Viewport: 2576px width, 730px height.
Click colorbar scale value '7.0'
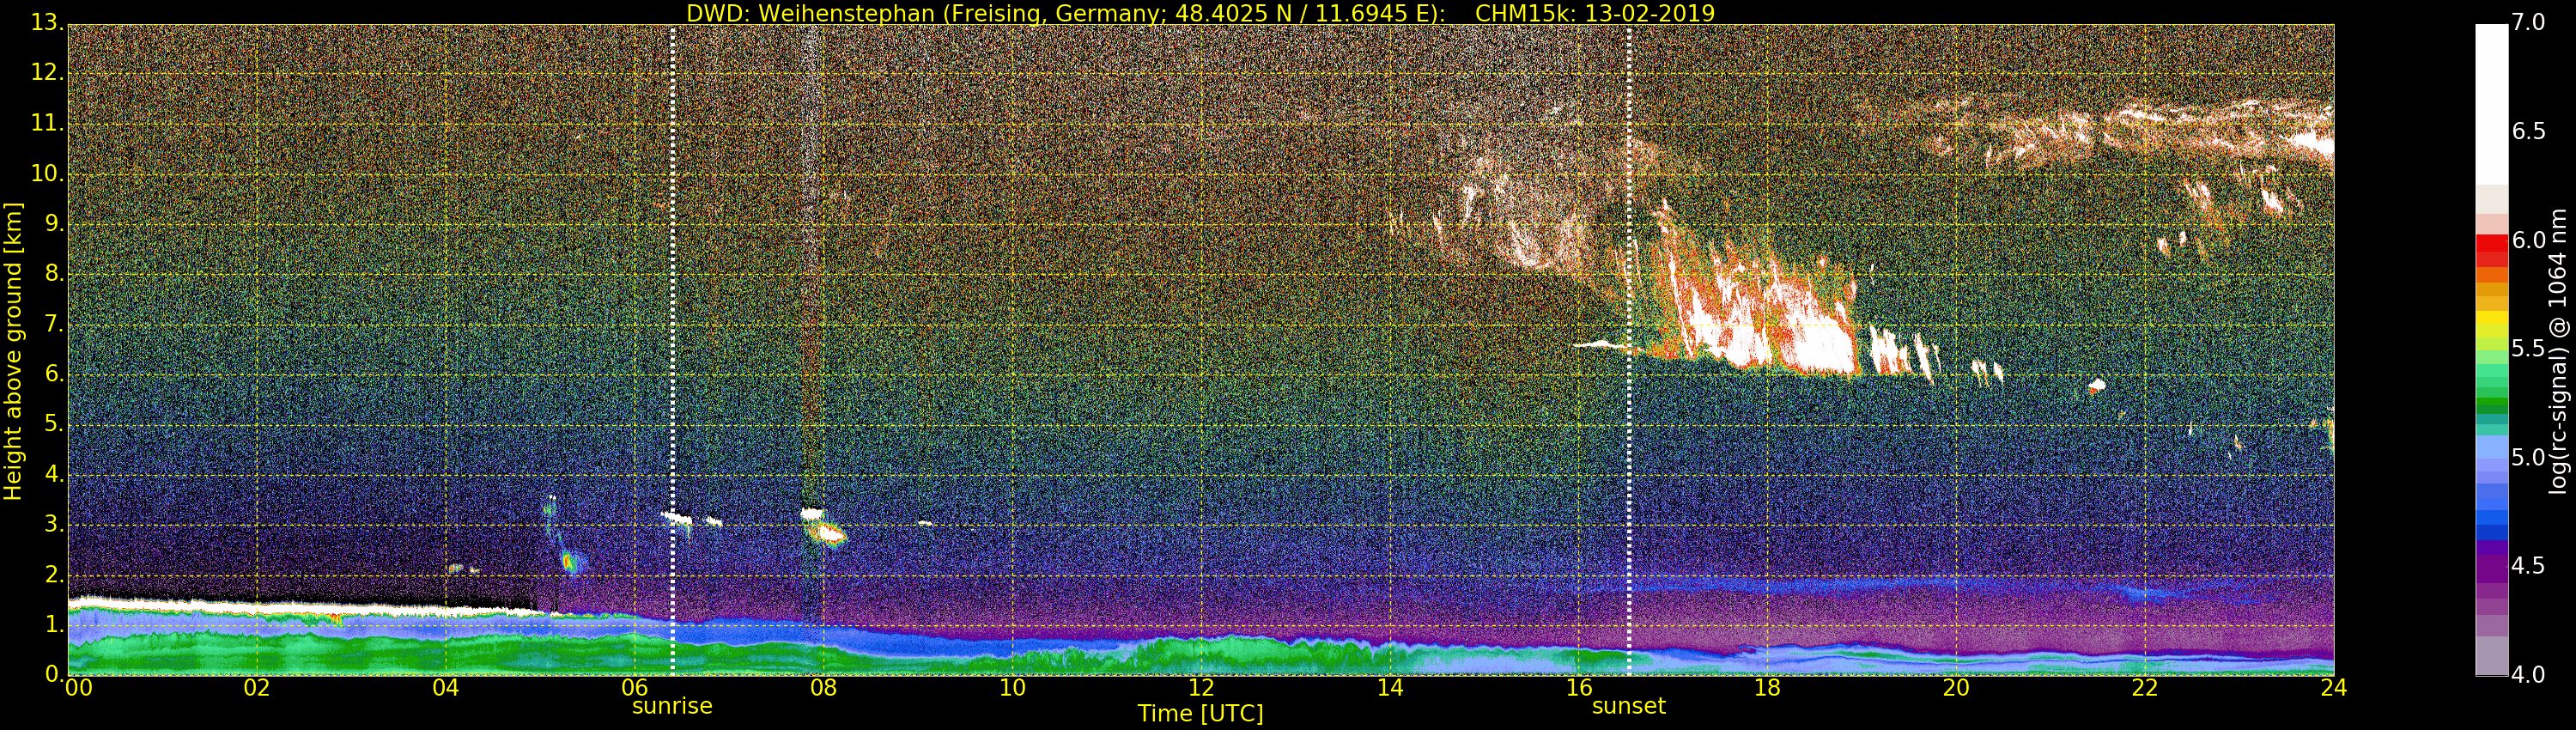click(x=2529, y=23)
